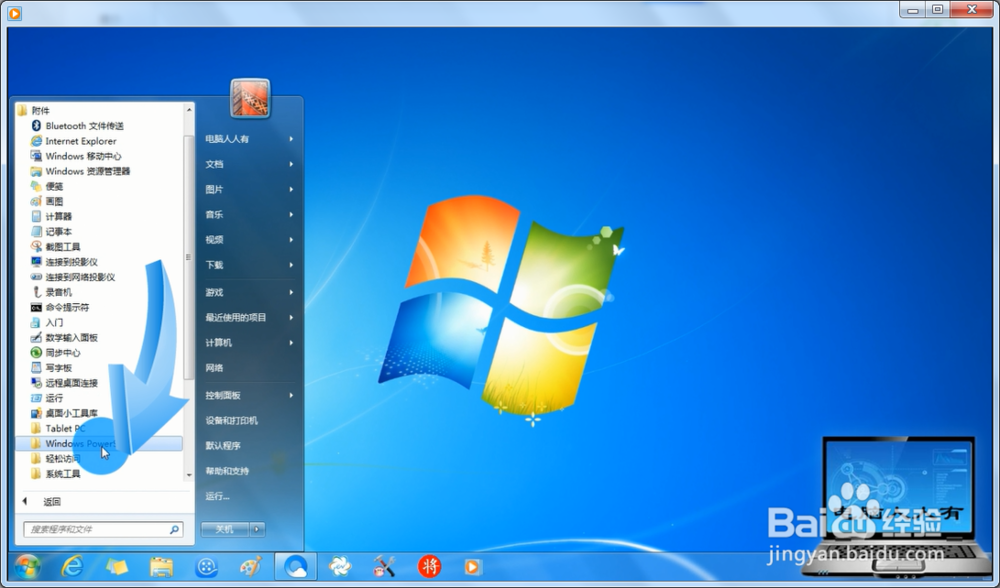Image resolution: width=1000 pixels, height=588 pixels.
Task: Select 连接到网络投影仪
Action: [x=73, y=277]
